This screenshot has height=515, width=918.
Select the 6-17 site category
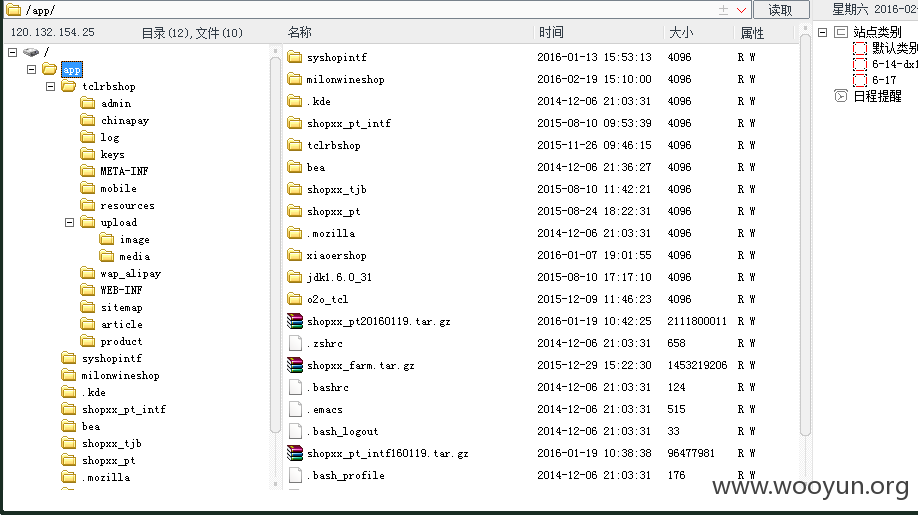point(884,80)
